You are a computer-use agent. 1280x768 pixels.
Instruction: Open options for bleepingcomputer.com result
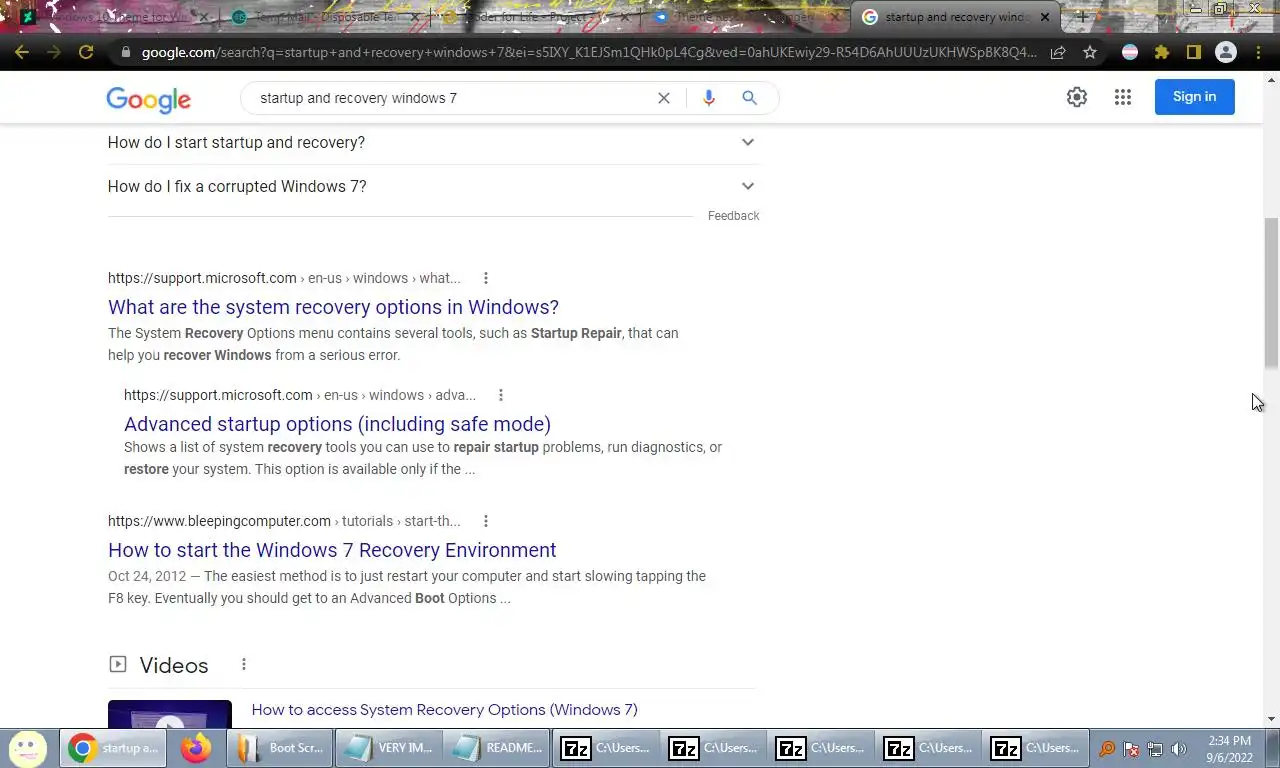[x=486, y=521]
